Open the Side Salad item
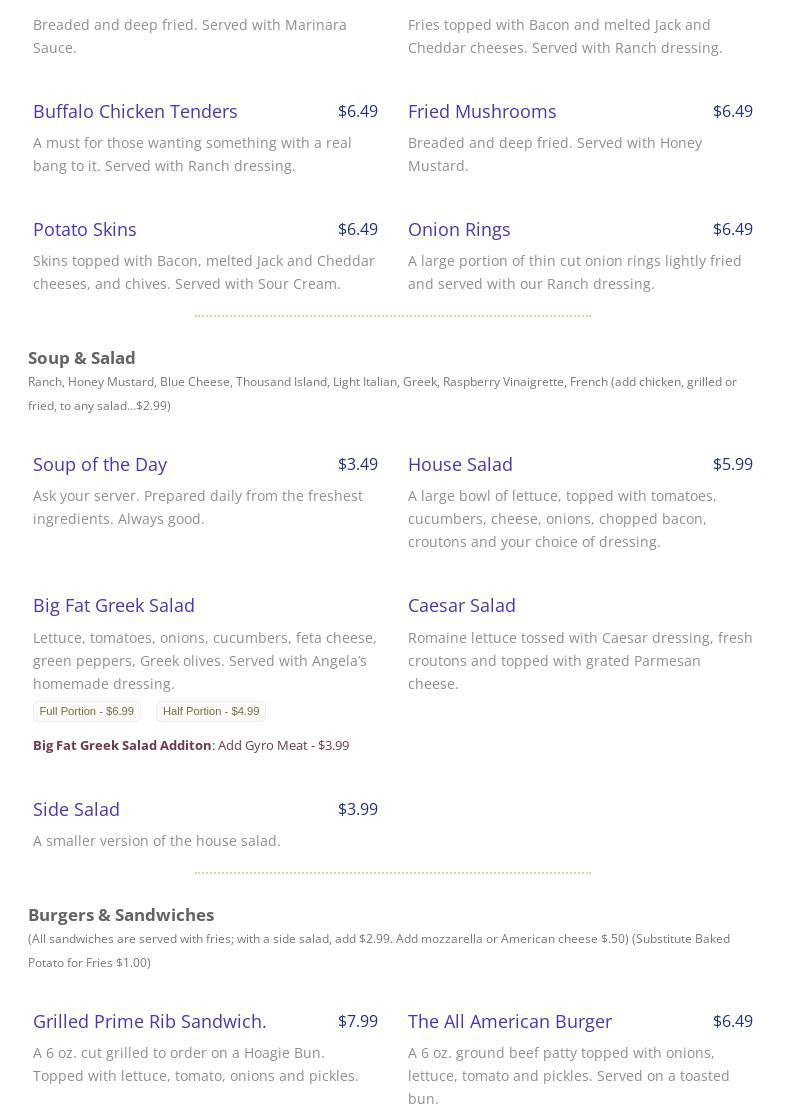Viewport: 785px width, 1106px height. [x=76, y=809]
